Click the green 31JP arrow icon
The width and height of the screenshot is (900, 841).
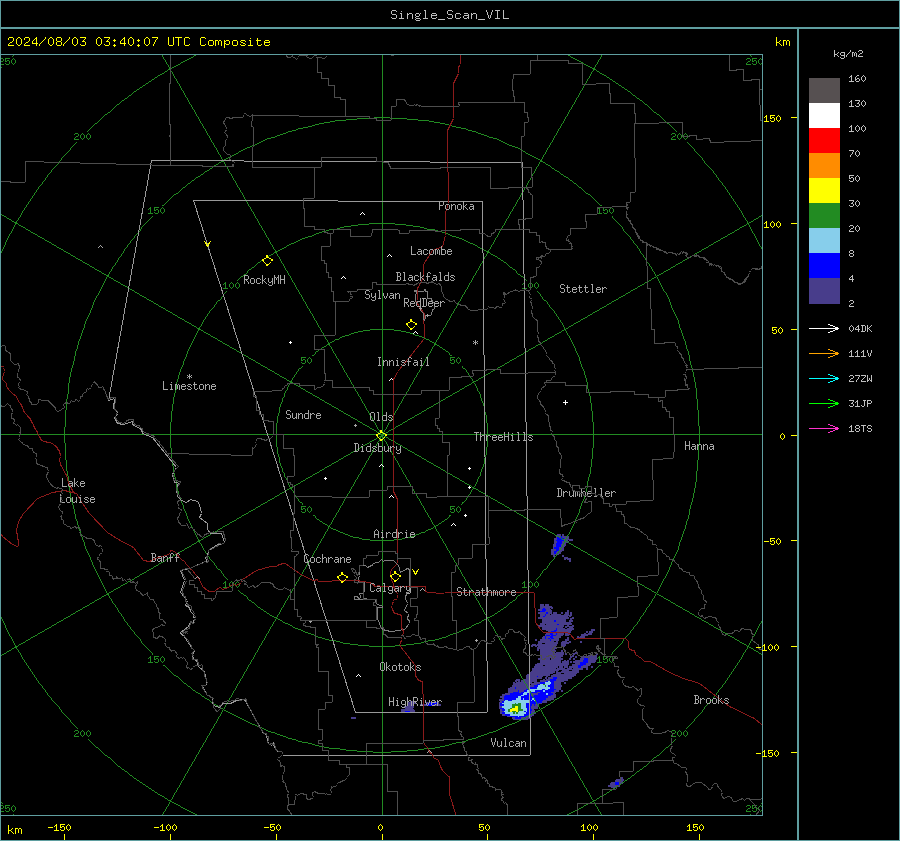click(824, 404)
